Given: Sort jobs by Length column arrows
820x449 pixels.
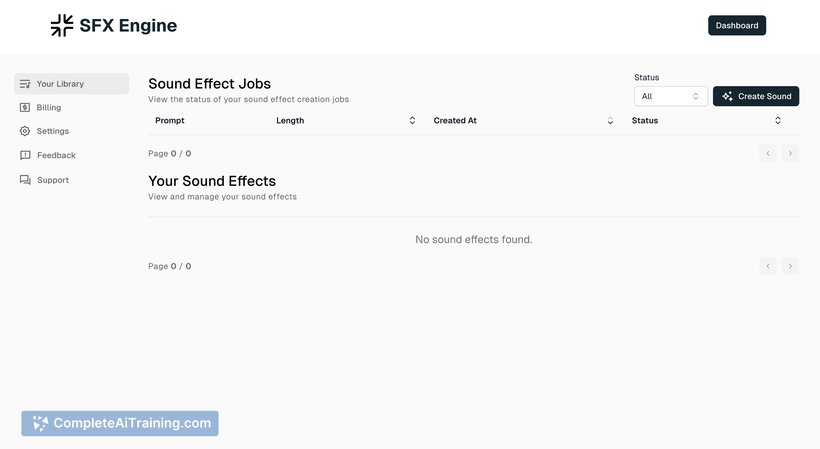Looking at the screenshot, I should tap(412, 120).
